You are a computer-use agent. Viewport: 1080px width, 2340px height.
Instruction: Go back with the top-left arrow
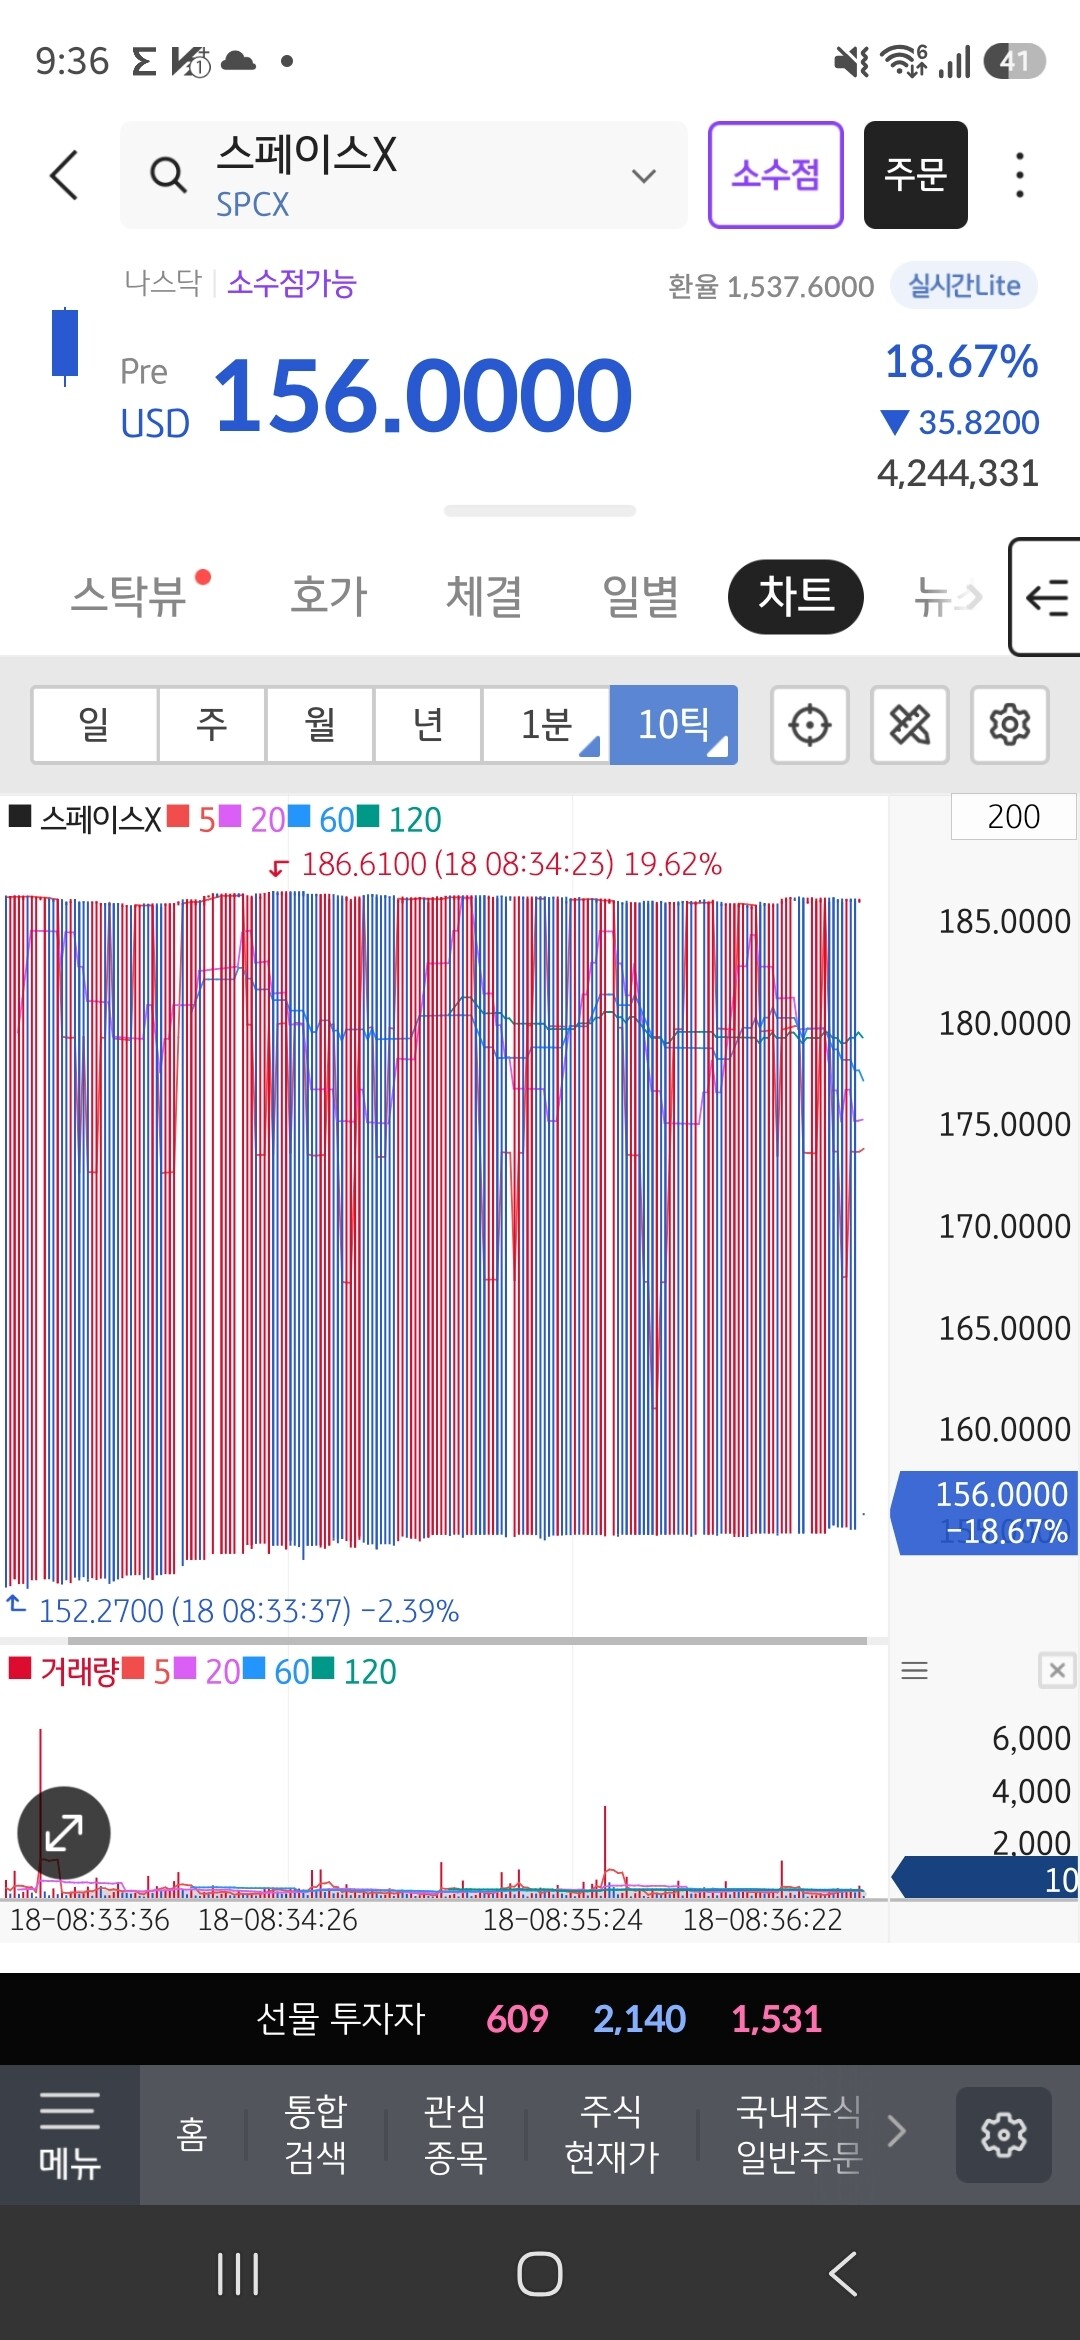coord(64,175)
